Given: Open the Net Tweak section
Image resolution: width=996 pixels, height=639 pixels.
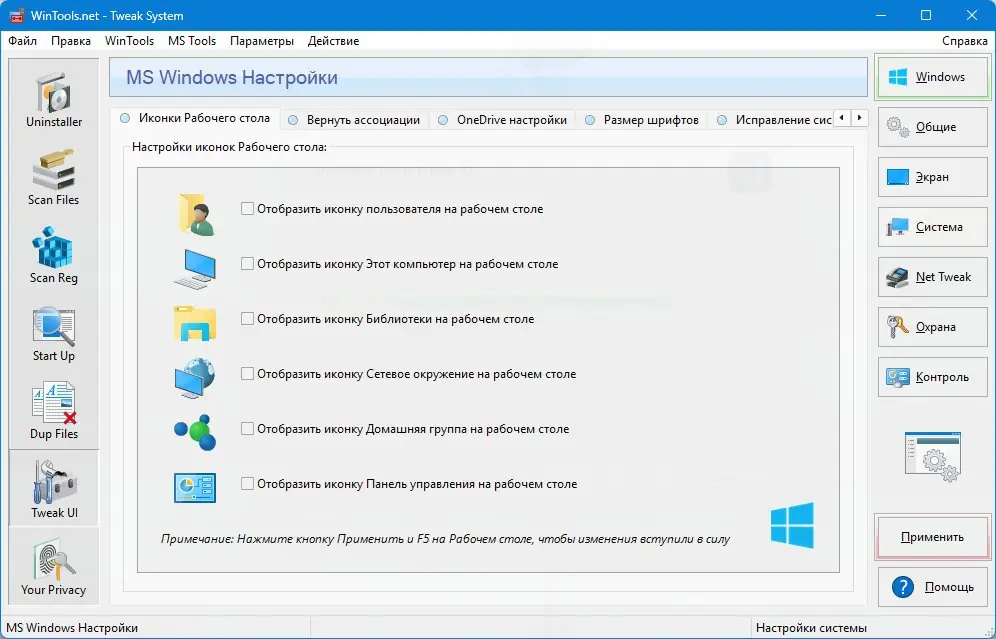Looking at the screenshot, I should (932, 277).
